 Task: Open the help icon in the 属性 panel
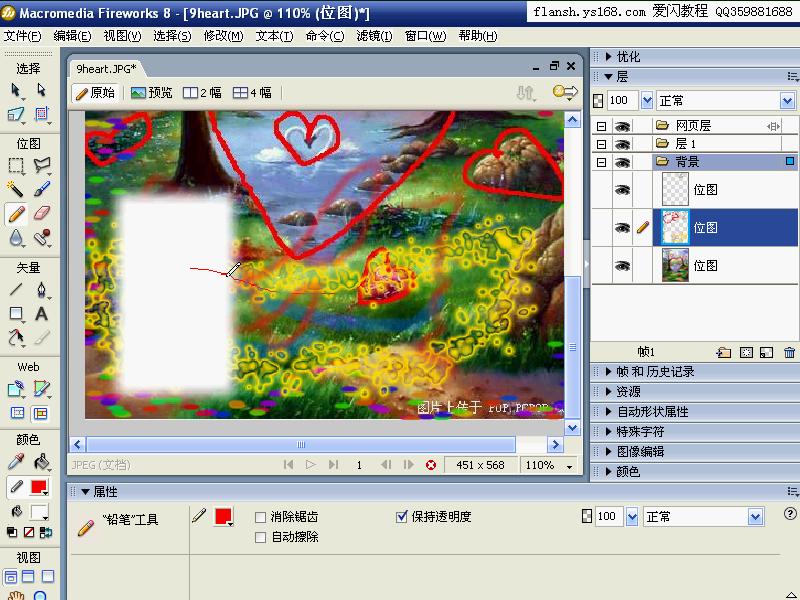[790, 514]
